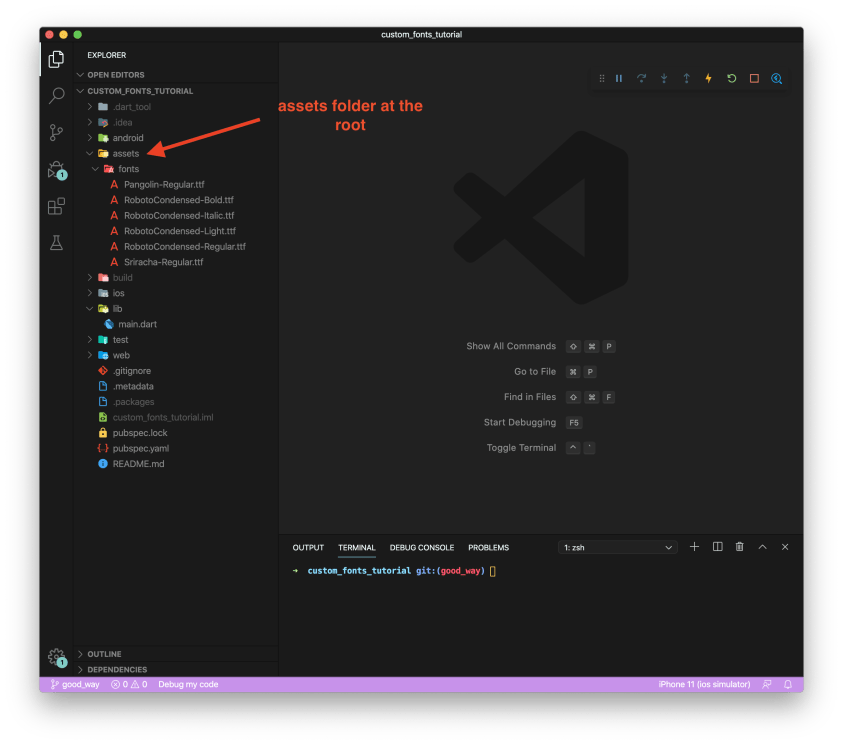The height and width of the screenshot is (744, 843).
Task: Switch to the DEBUG CONSOLE tab
Action: (422, 547)
